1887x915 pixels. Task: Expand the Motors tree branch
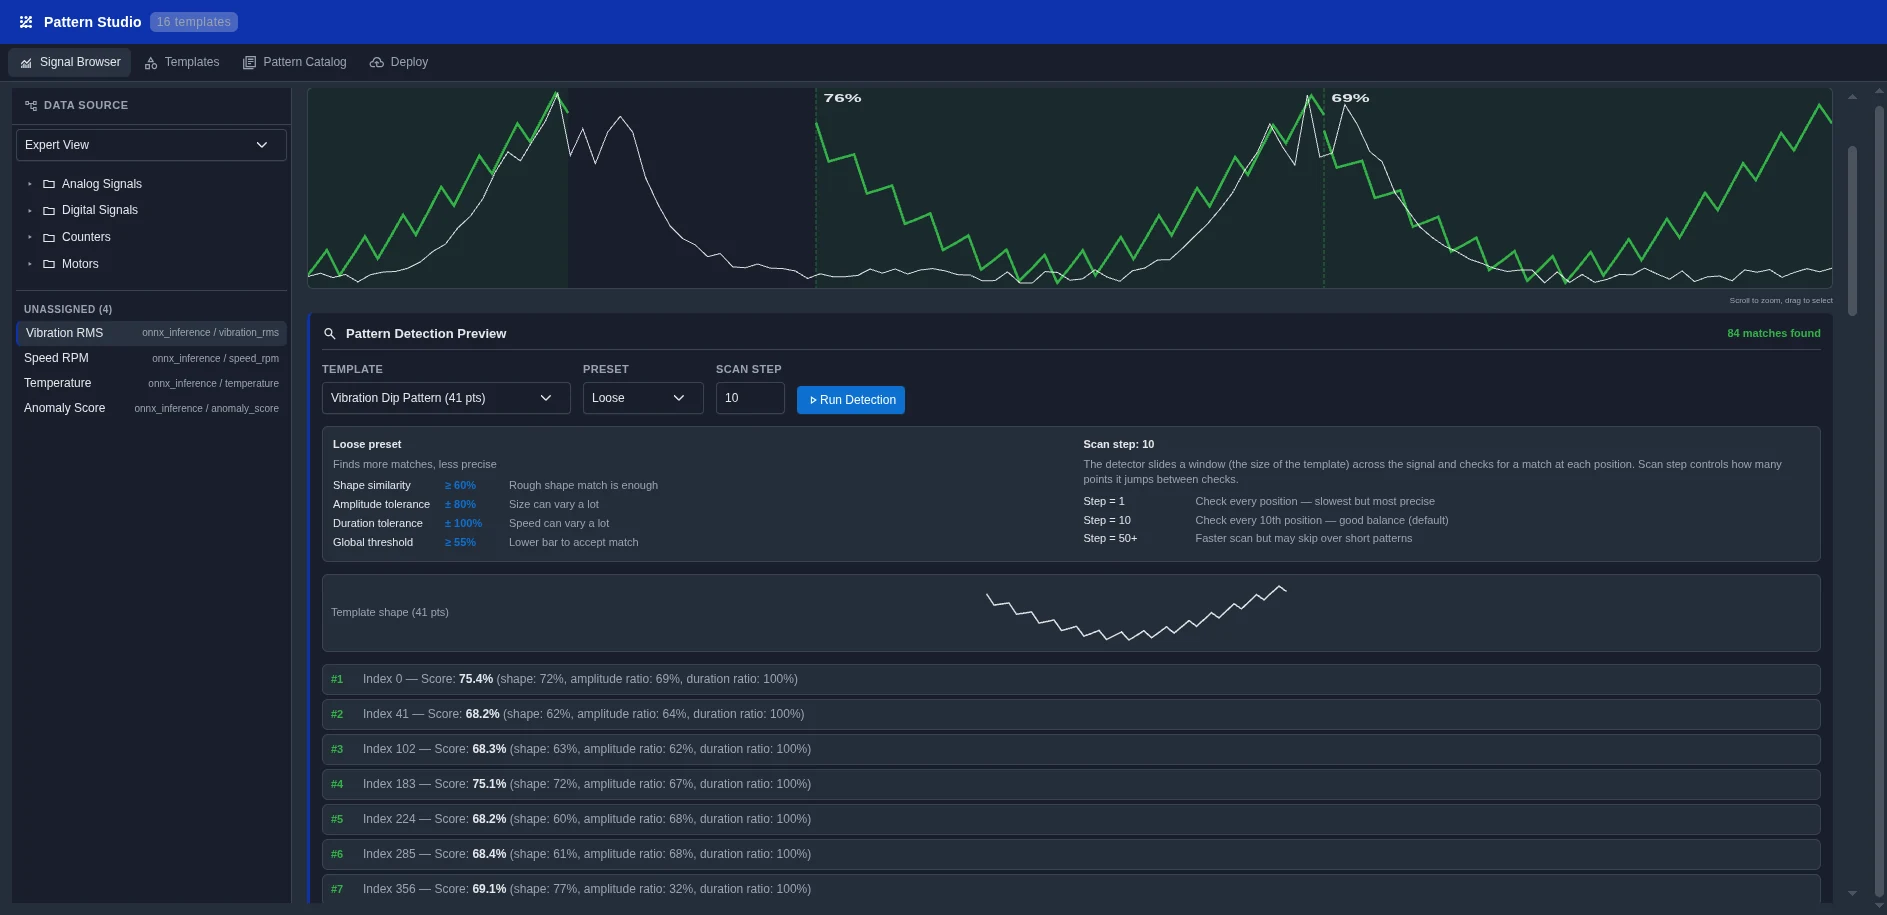(30, 264)
